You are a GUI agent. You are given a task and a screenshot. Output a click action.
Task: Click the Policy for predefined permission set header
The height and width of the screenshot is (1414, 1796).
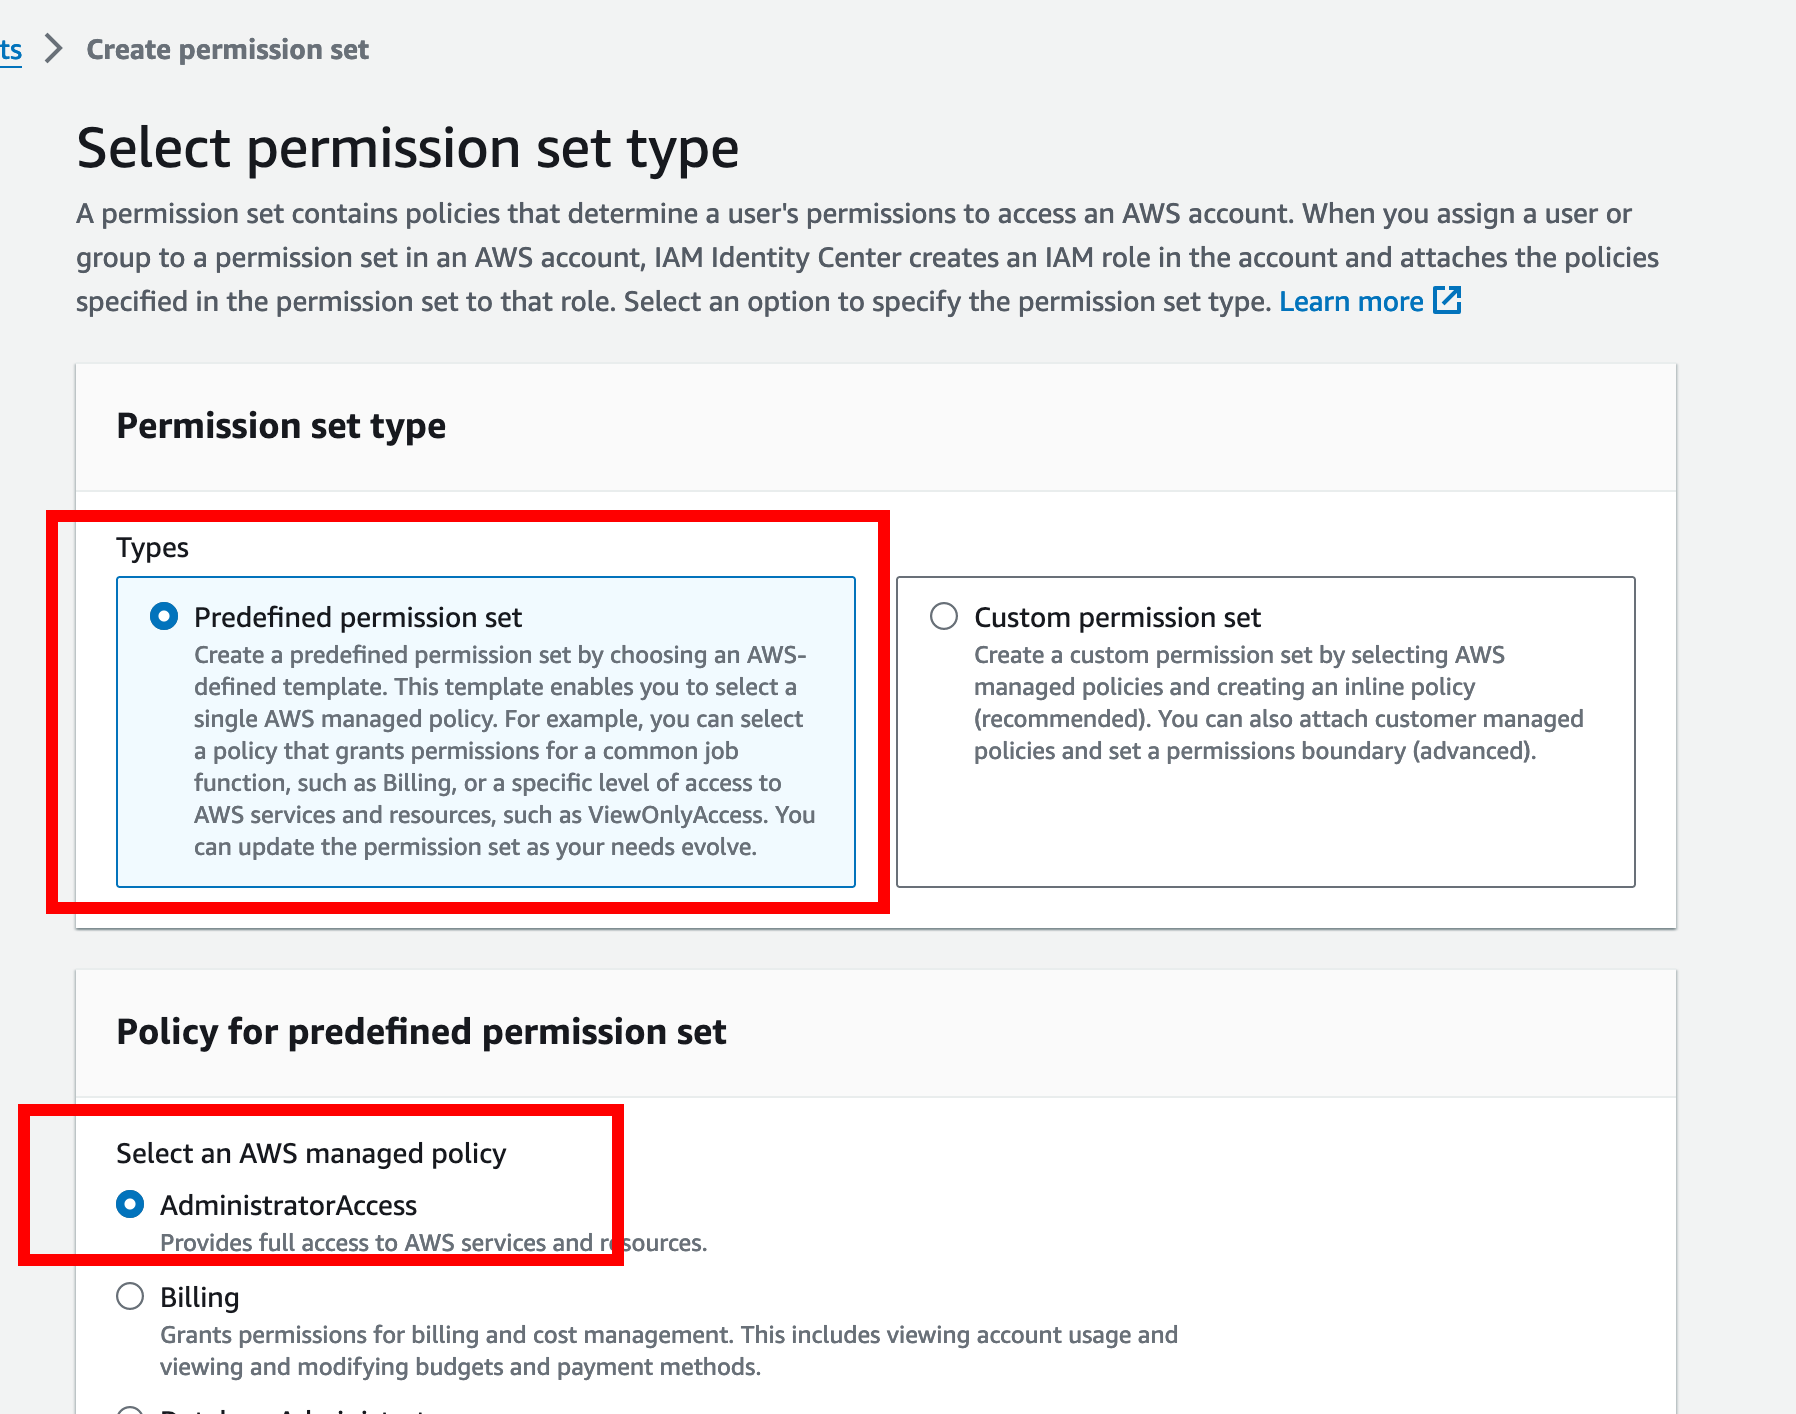click(x=421, y=1032)
